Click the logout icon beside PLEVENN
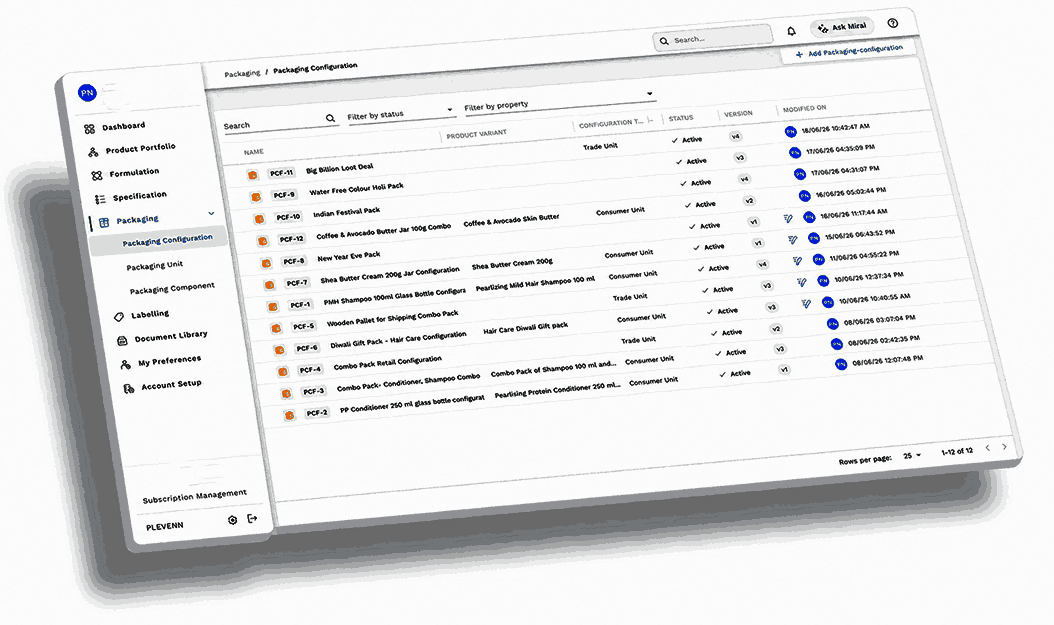This screenshot has width=1054, height=625. (x=252, y=518)
